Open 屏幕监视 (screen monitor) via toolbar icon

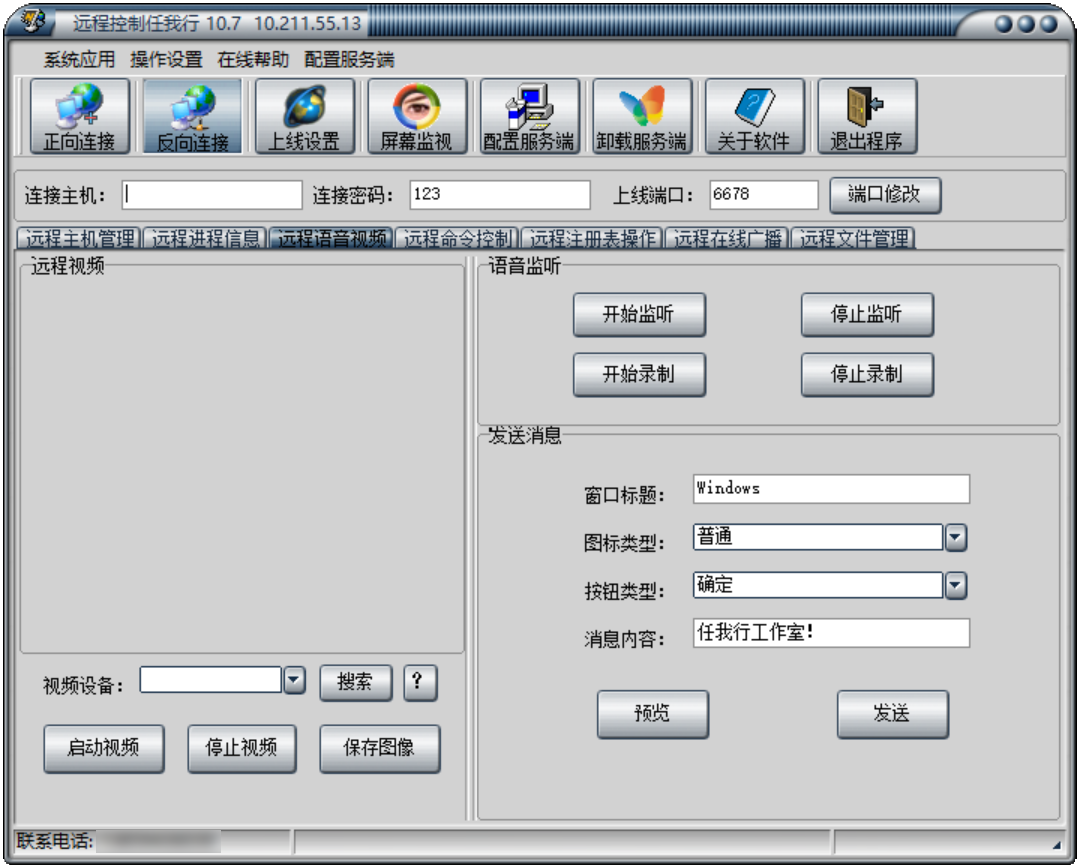(x=416, y=113)
